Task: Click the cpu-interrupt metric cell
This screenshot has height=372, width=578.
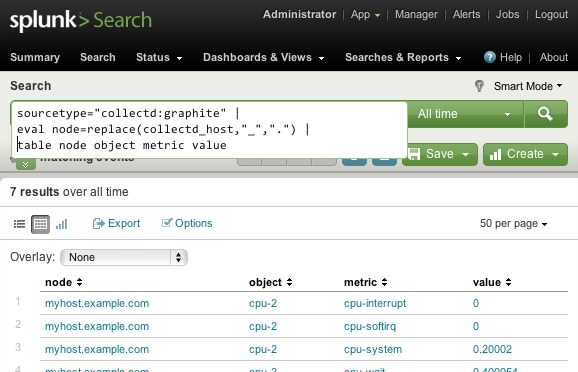Action: pyautogui.click(x=375, y=303)
